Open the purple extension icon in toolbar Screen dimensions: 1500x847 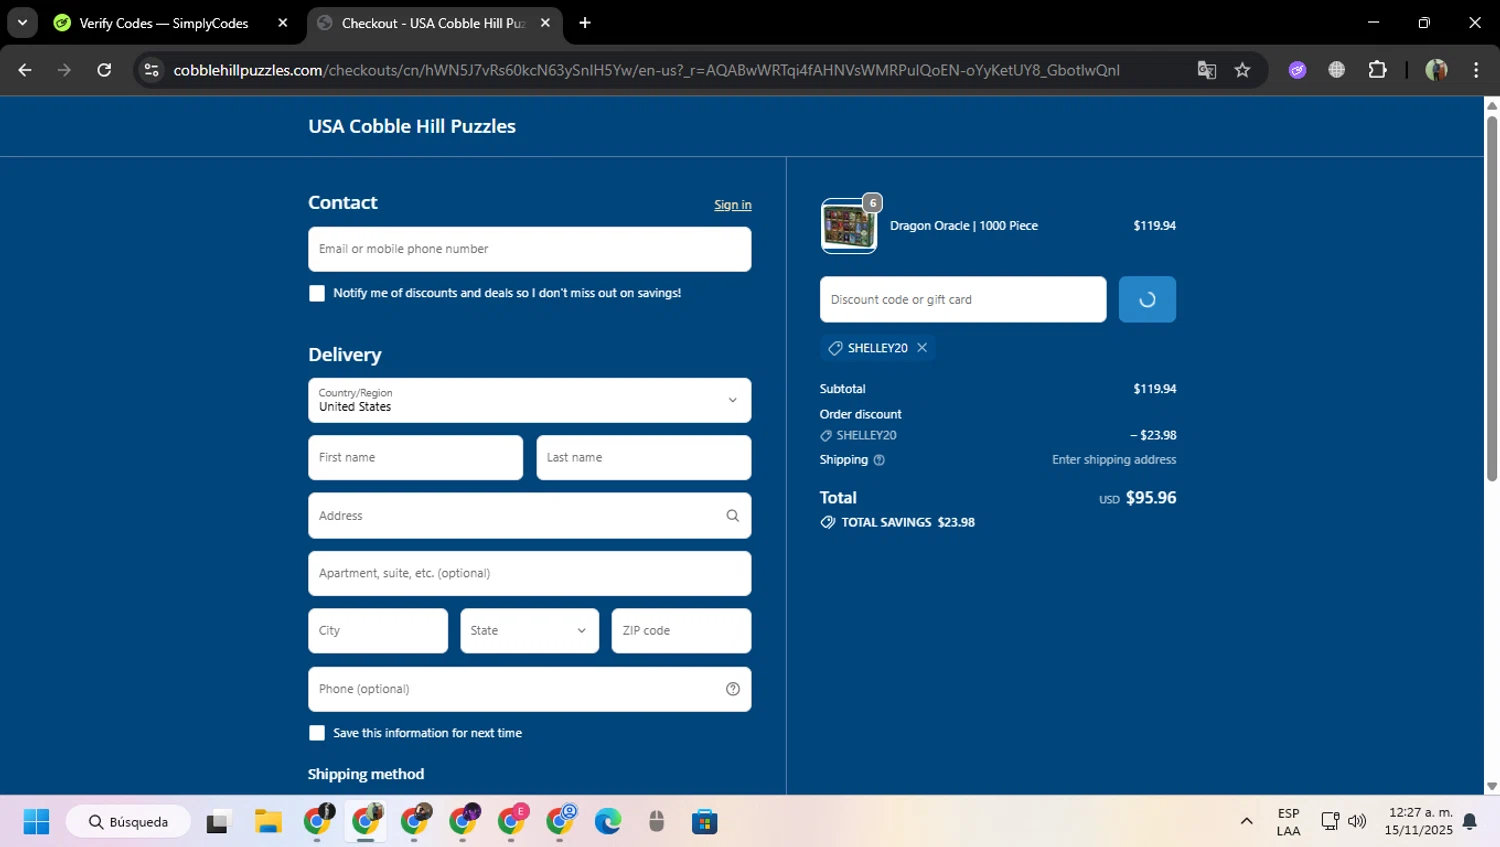(x=1297, y=70)
